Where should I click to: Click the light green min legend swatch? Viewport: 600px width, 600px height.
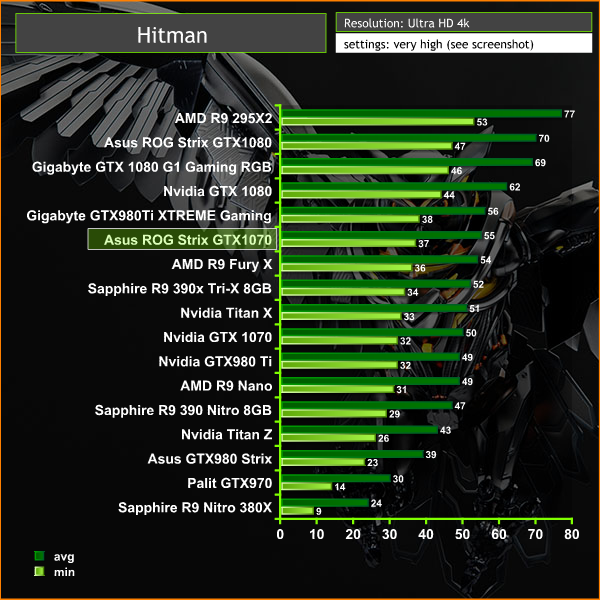(39, 571)
